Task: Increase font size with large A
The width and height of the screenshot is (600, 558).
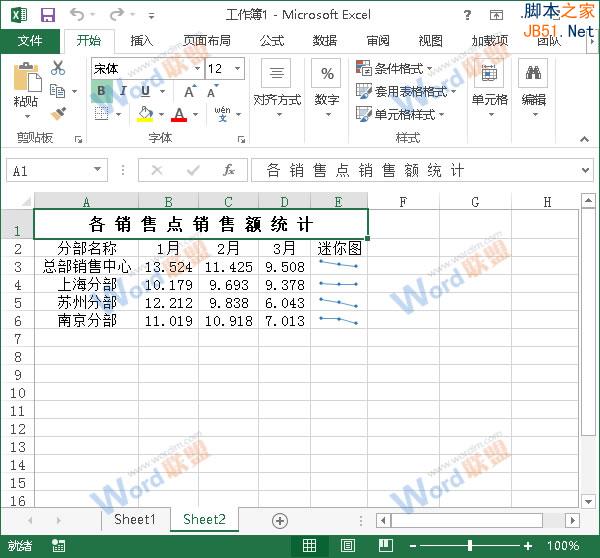Action: coord(190,92)
